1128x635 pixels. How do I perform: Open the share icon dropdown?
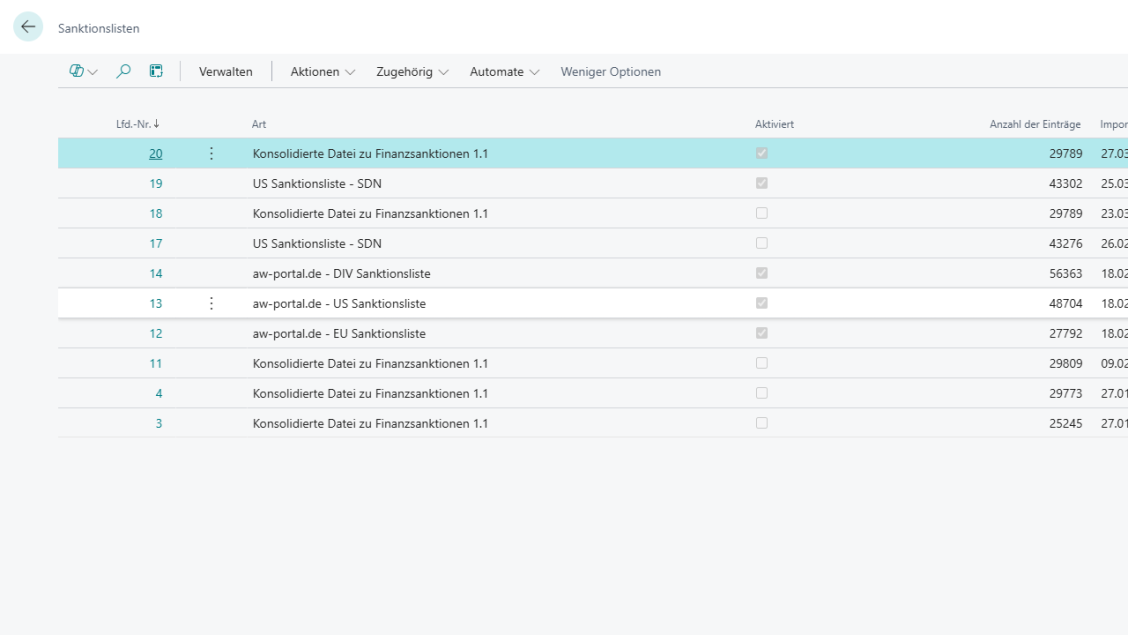tap(83, 71)
